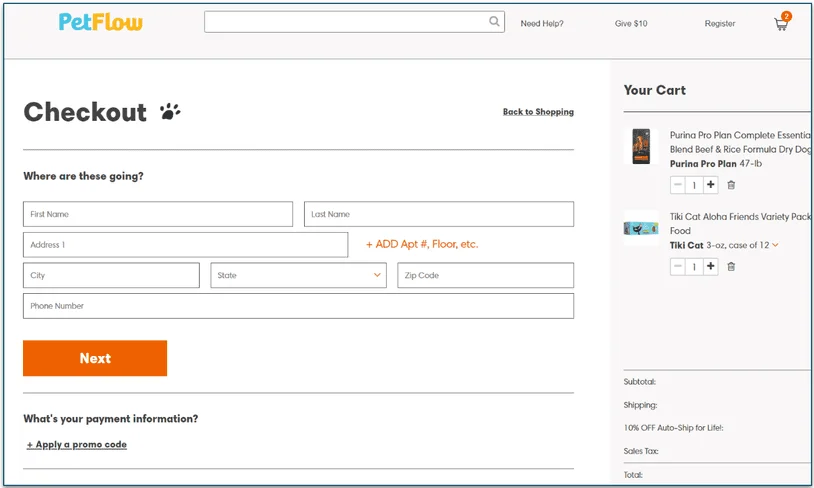Increase Purina Pro Plan quantity with plus

[711, 185]
